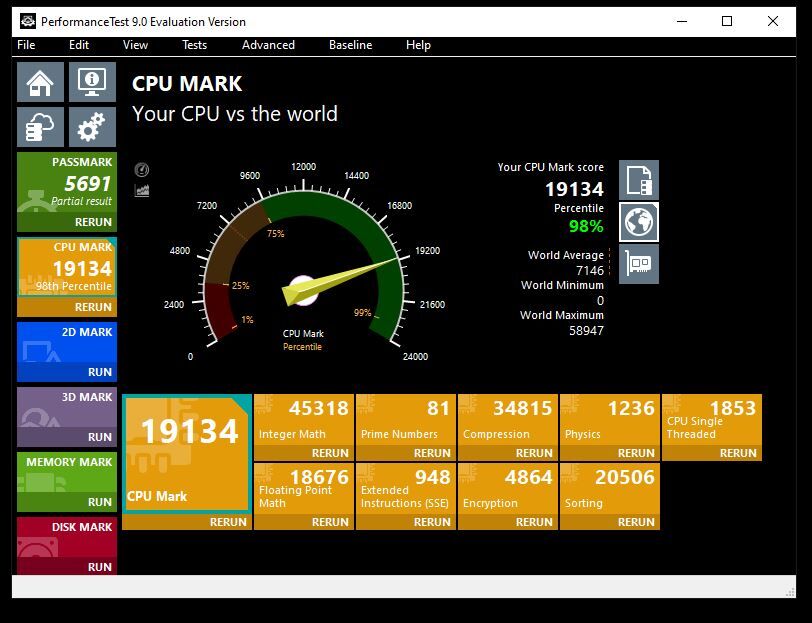Viewport: 812px width, 623px height.
Task: Open the File menu
Action: (x=26, y=45)
